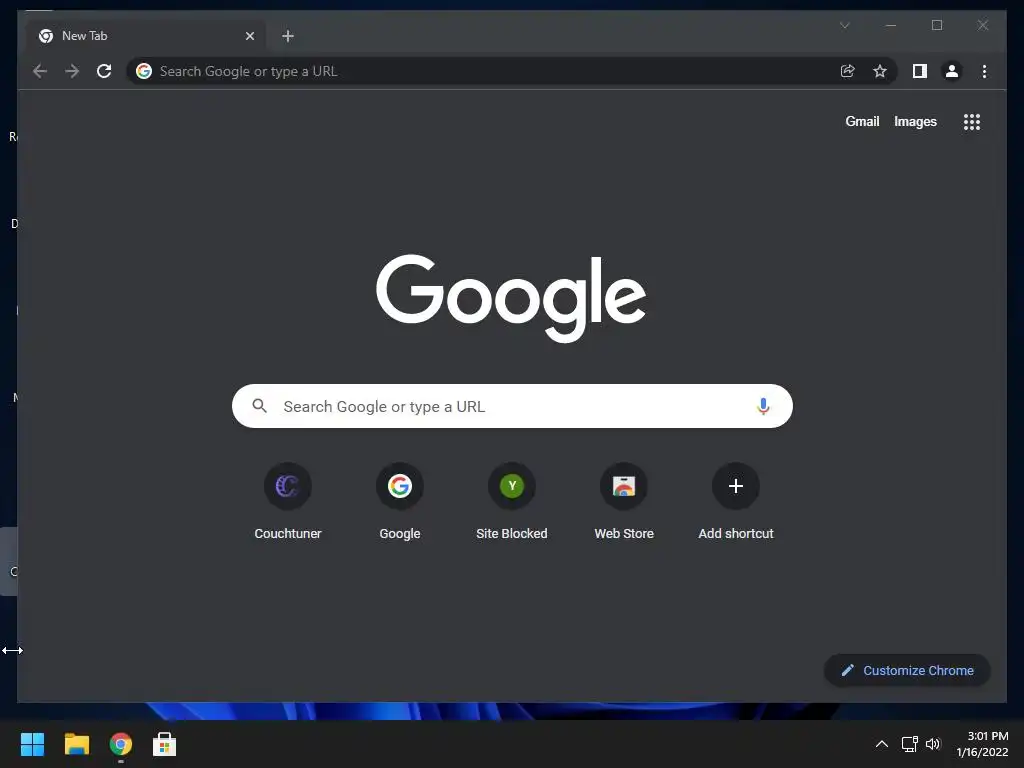Open the taskbar clock and date
The width and height of the screenshot is (1024, 768).
pyautogui.click(x=983, y=744)
